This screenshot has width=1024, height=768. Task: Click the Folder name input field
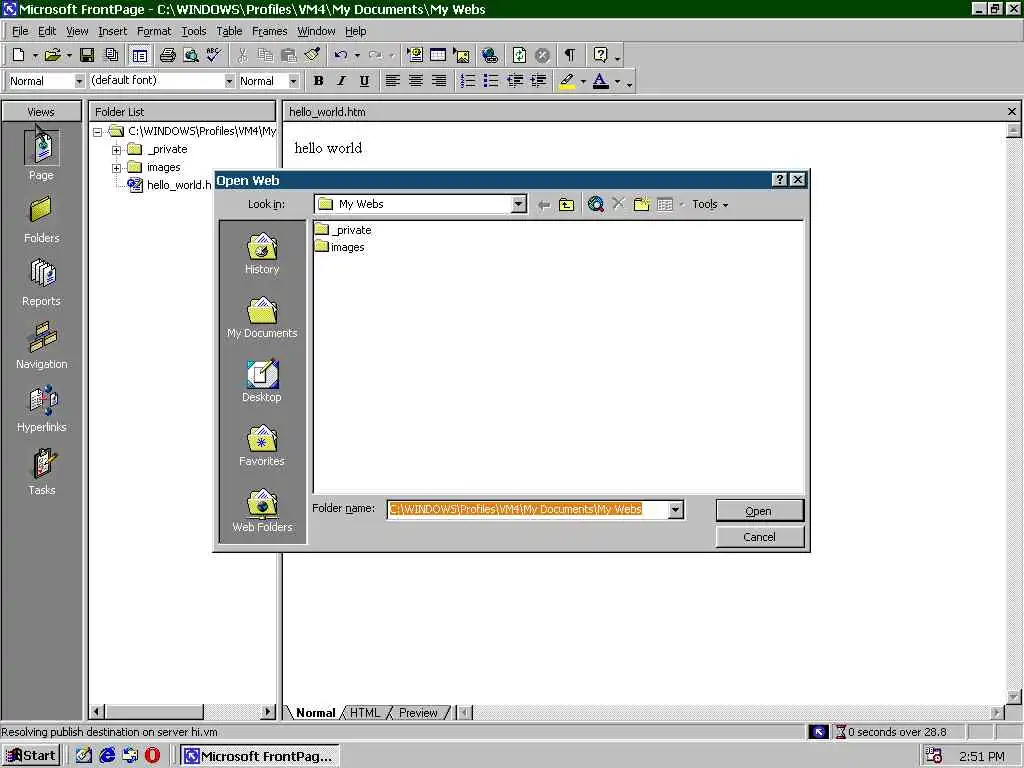[x=528, y=509]
